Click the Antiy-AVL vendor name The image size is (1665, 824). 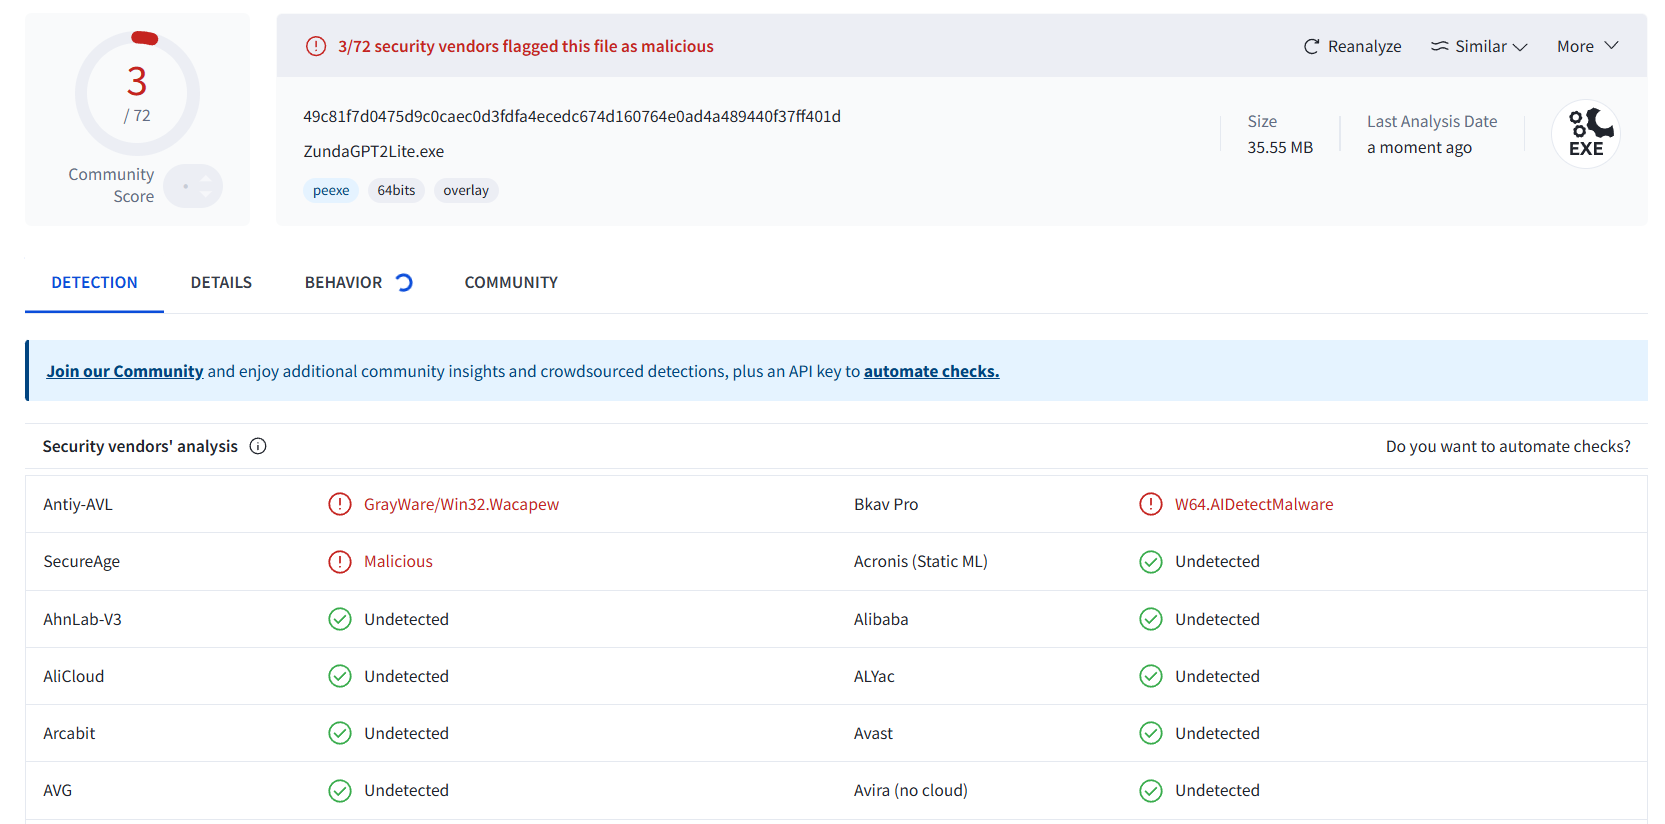coord(78,504)
